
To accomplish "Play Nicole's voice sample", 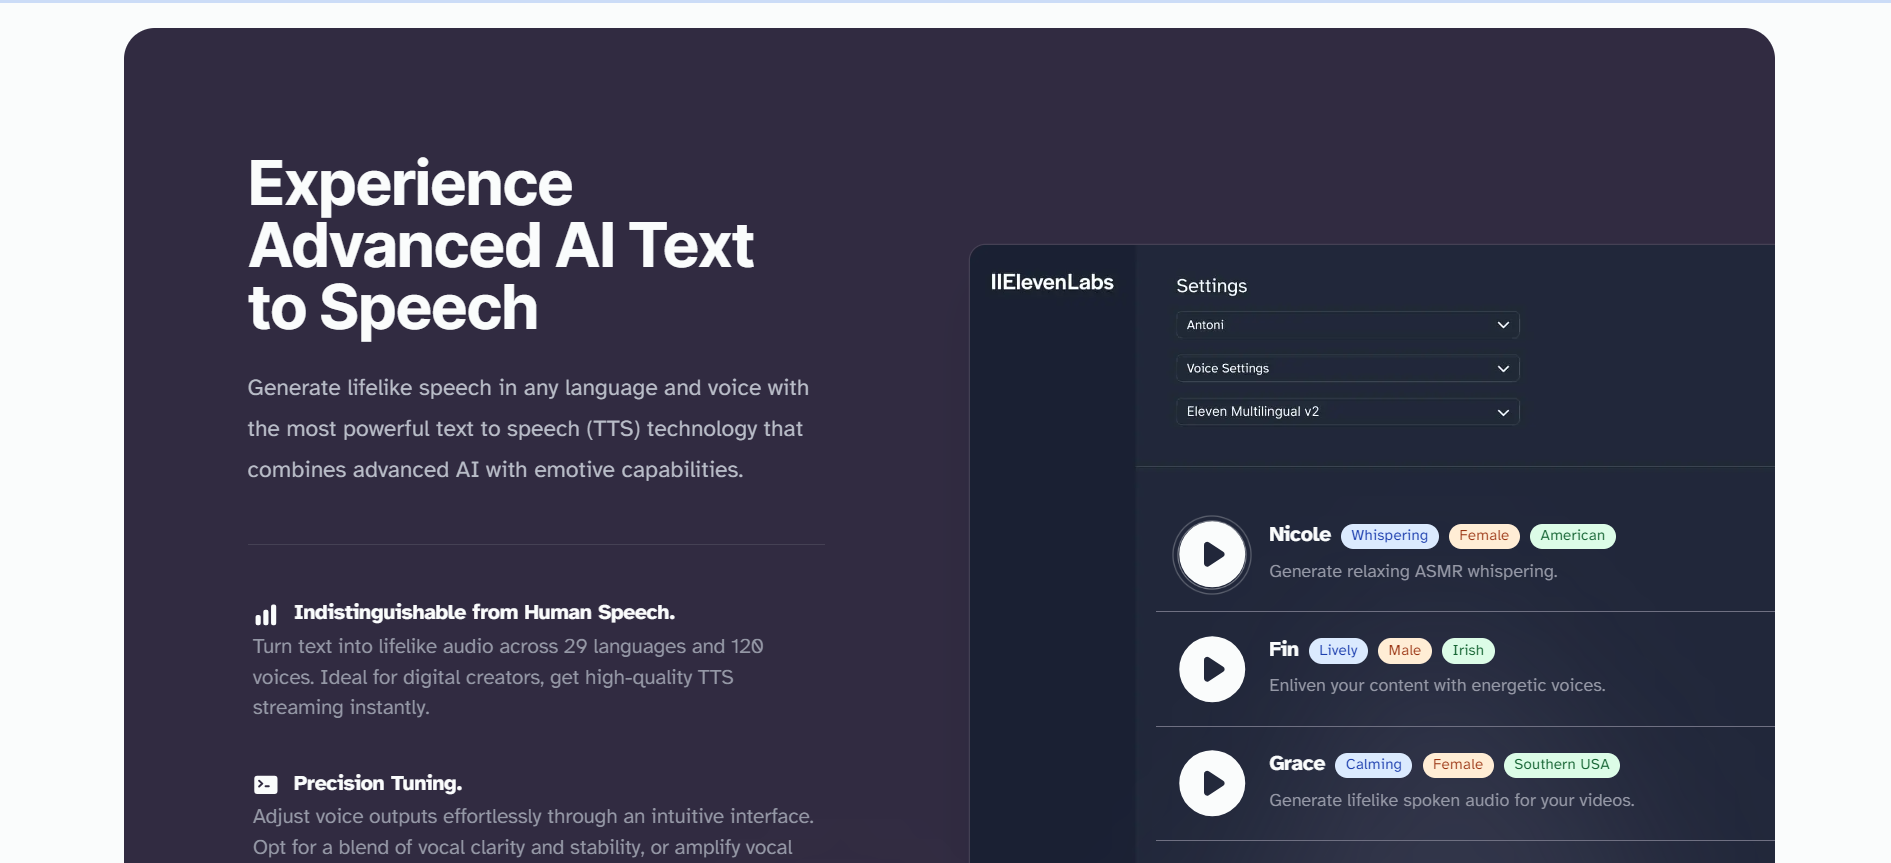I will [1211, 554].
